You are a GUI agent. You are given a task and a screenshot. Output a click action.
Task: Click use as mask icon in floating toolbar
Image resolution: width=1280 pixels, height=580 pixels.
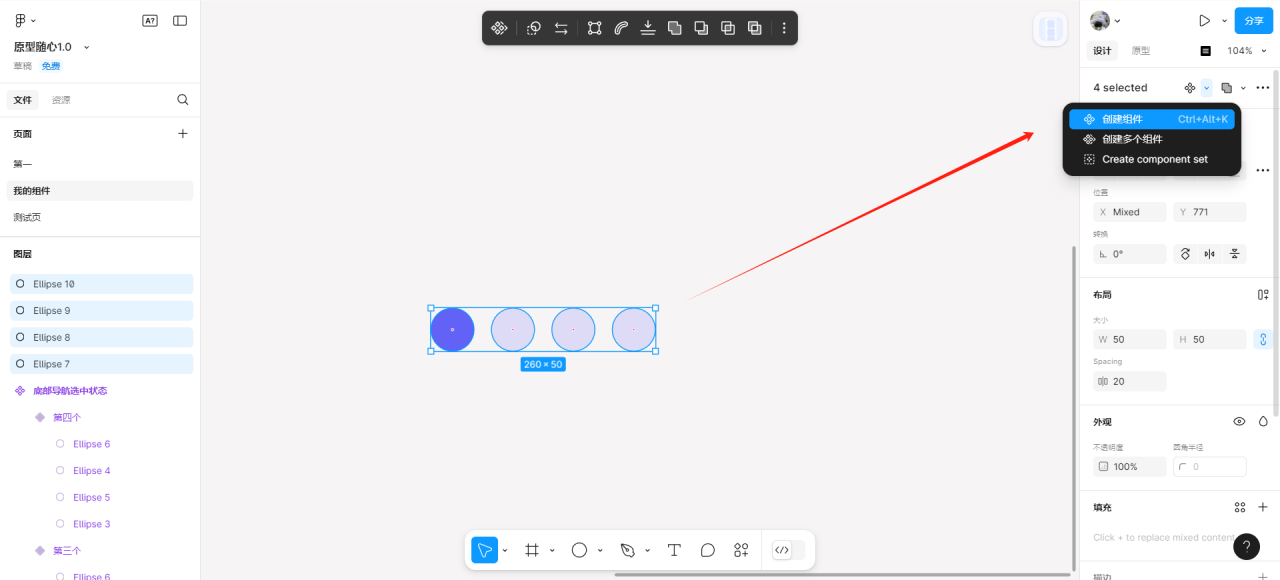click(x=534, y=28)
